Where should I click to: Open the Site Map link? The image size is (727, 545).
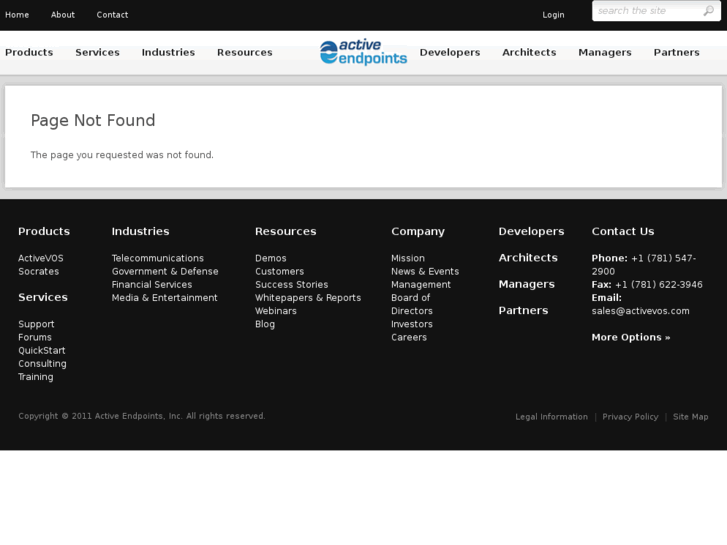(x=691, y=417)
